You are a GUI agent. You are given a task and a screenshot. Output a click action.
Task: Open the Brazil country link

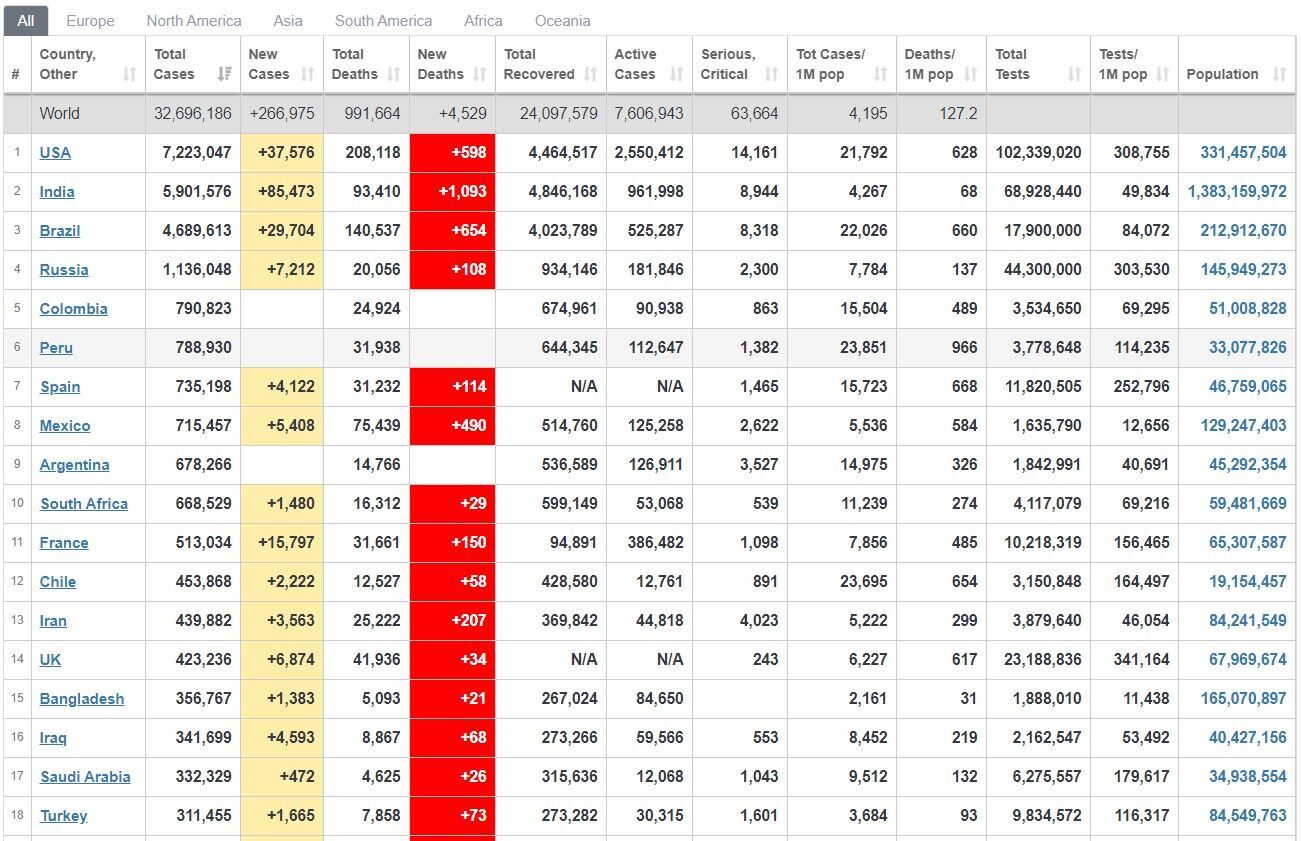pyautogui.click(x=60, y=231)
